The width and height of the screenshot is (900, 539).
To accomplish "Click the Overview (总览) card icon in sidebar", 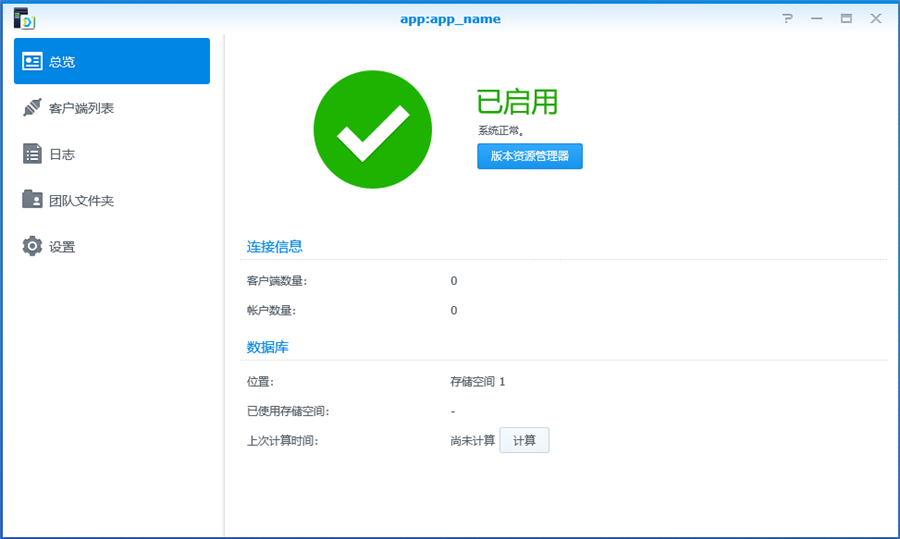I will [x=33, y=61].
